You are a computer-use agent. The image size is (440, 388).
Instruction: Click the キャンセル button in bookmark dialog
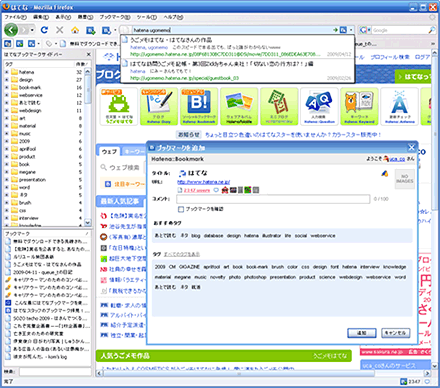(x=395, y=333)
